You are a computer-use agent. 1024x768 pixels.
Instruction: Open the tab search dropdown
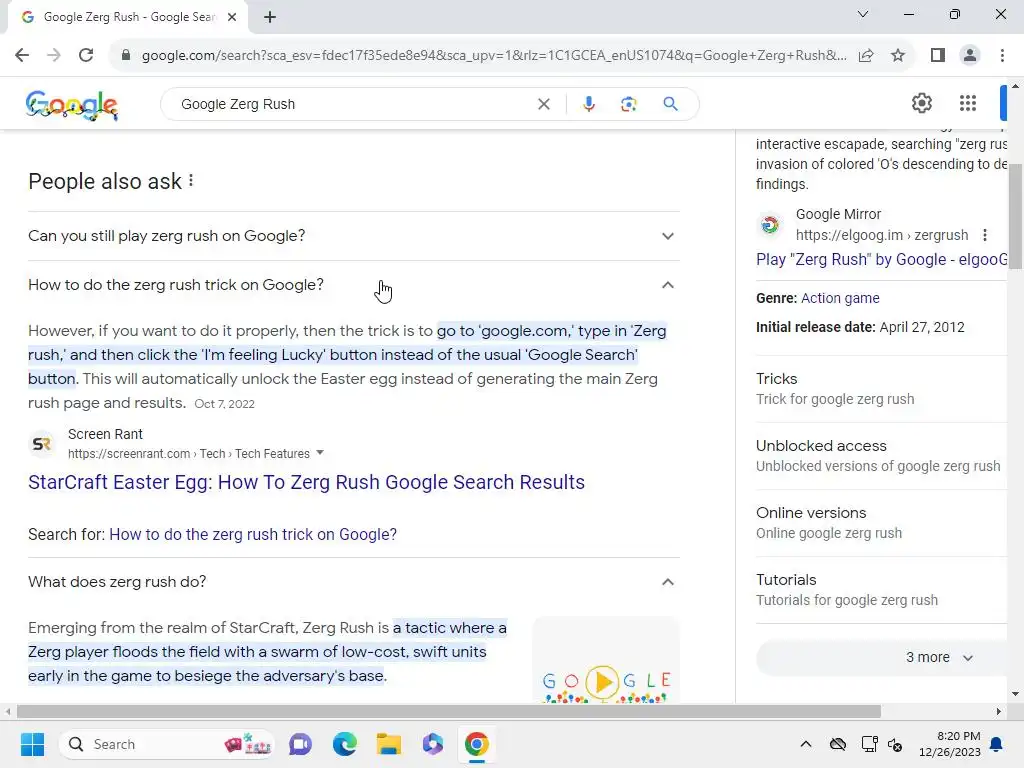click(863, 14)
